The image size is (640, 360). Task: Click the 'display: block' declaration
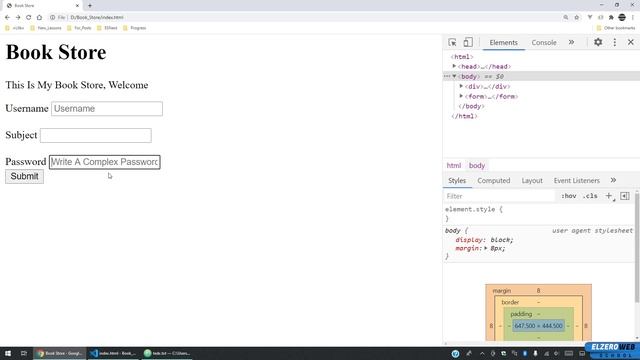[x=484, y=240]
